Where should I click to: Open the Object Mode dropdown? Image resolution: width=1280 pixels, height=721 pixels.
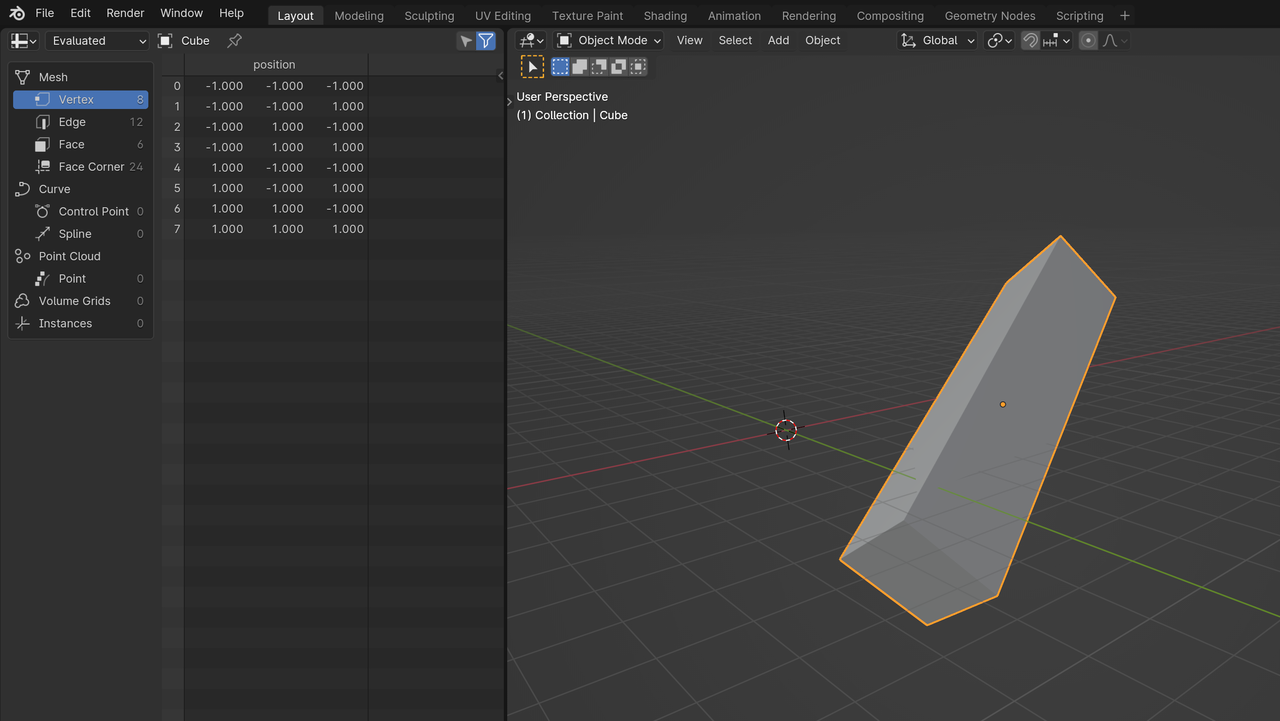[x=609, y=41]
